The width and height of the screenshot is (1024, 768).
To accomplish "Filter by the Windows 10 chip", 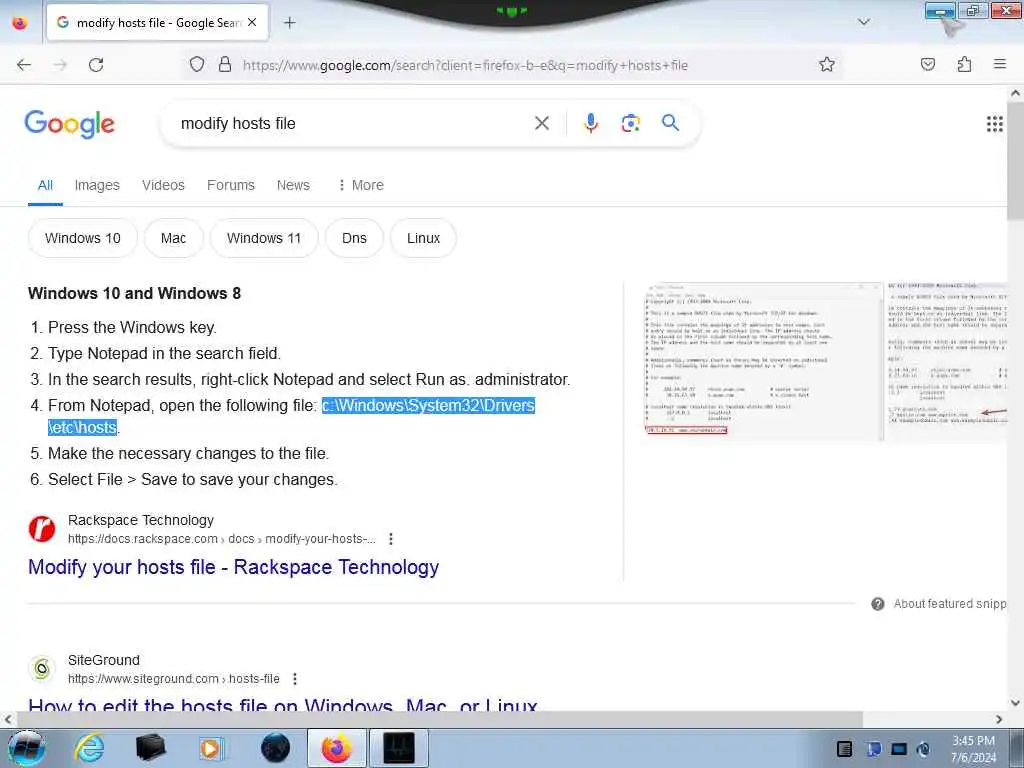I will [83, 238].
